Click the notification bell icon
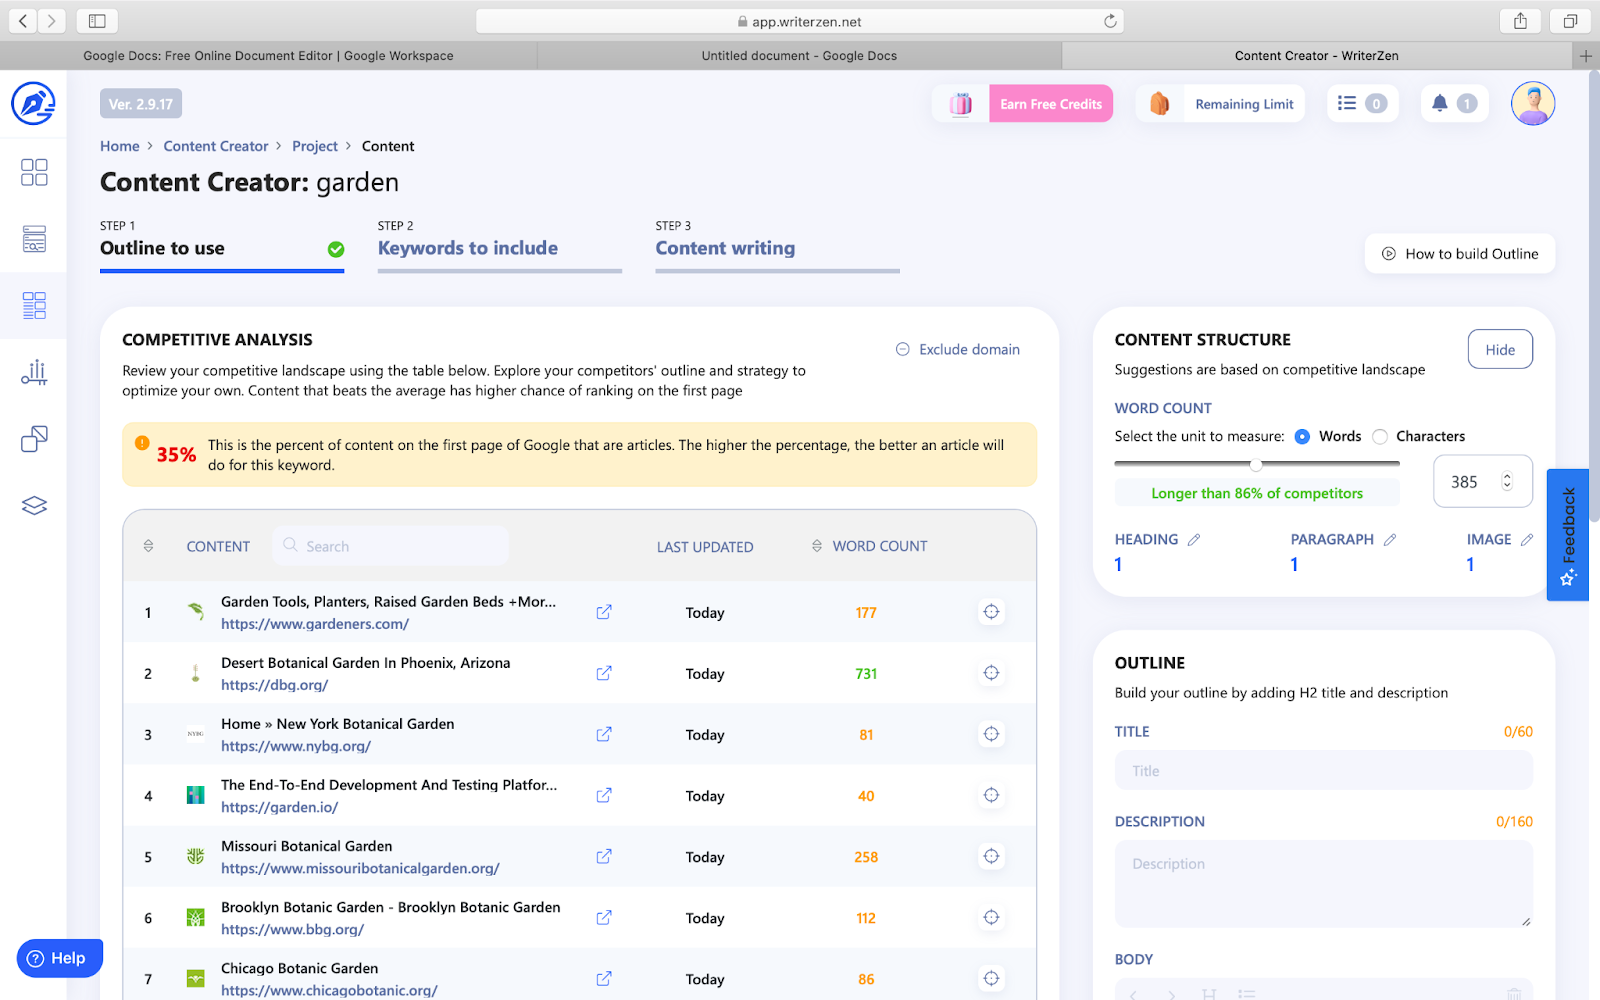 1440,103
